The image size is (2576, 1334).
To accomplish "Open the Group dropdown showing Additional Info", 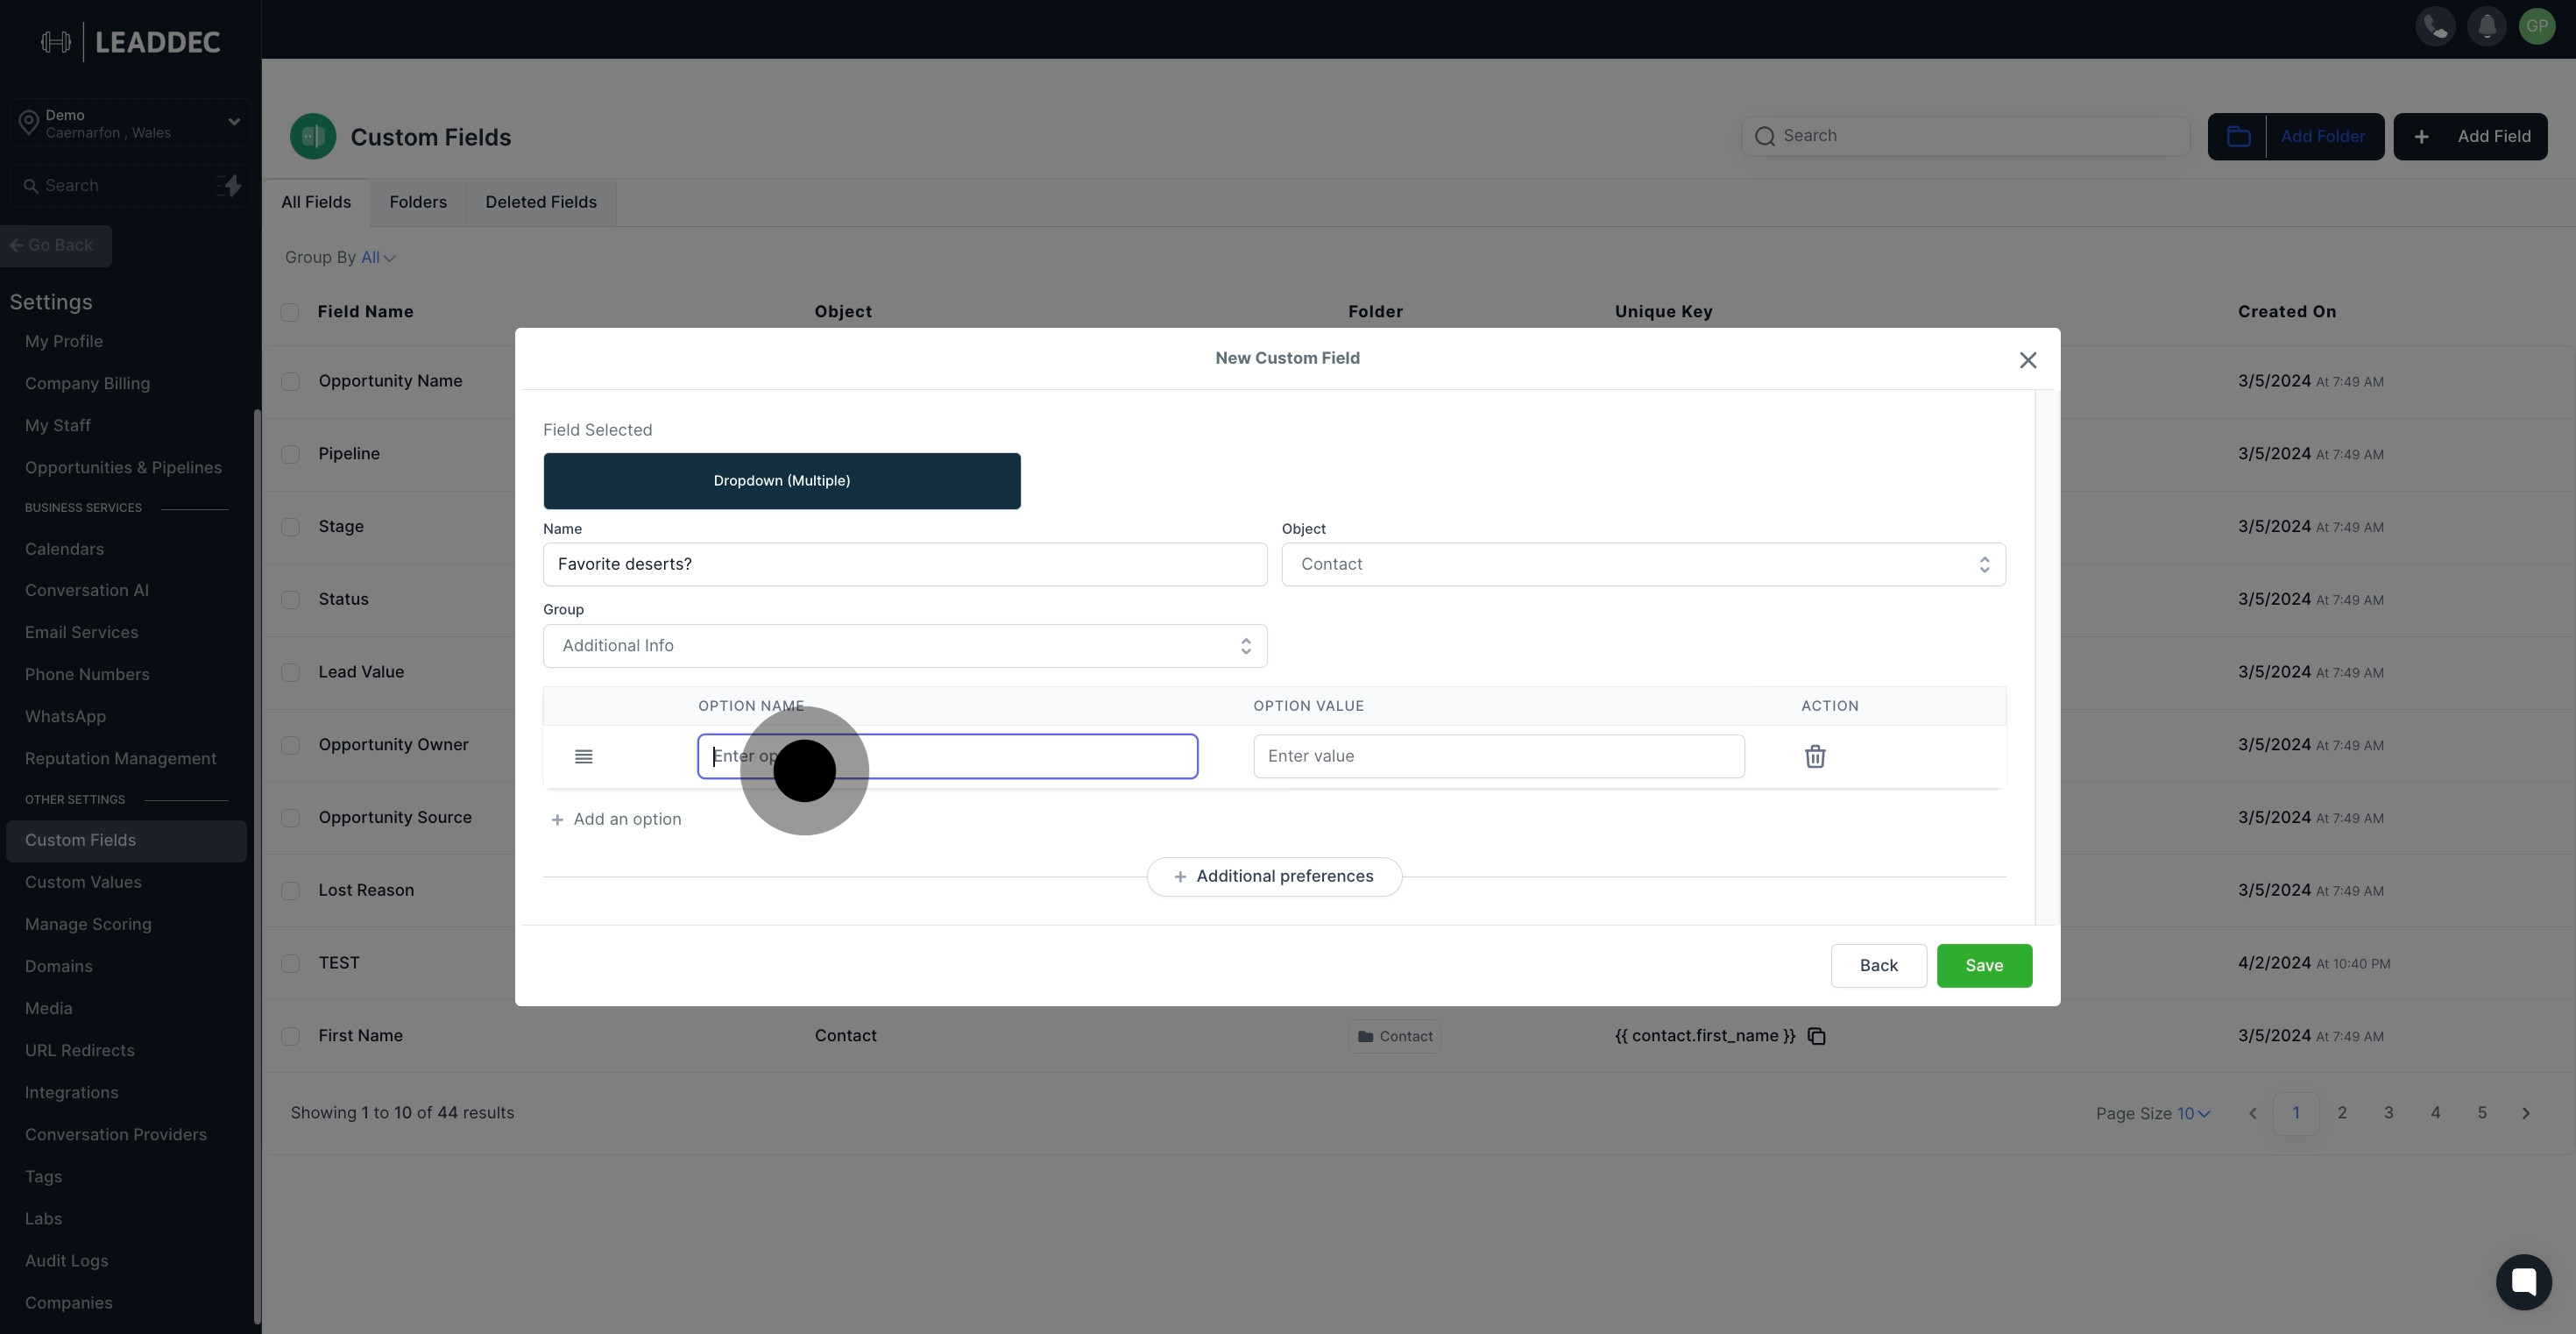I will coord(905,646).
